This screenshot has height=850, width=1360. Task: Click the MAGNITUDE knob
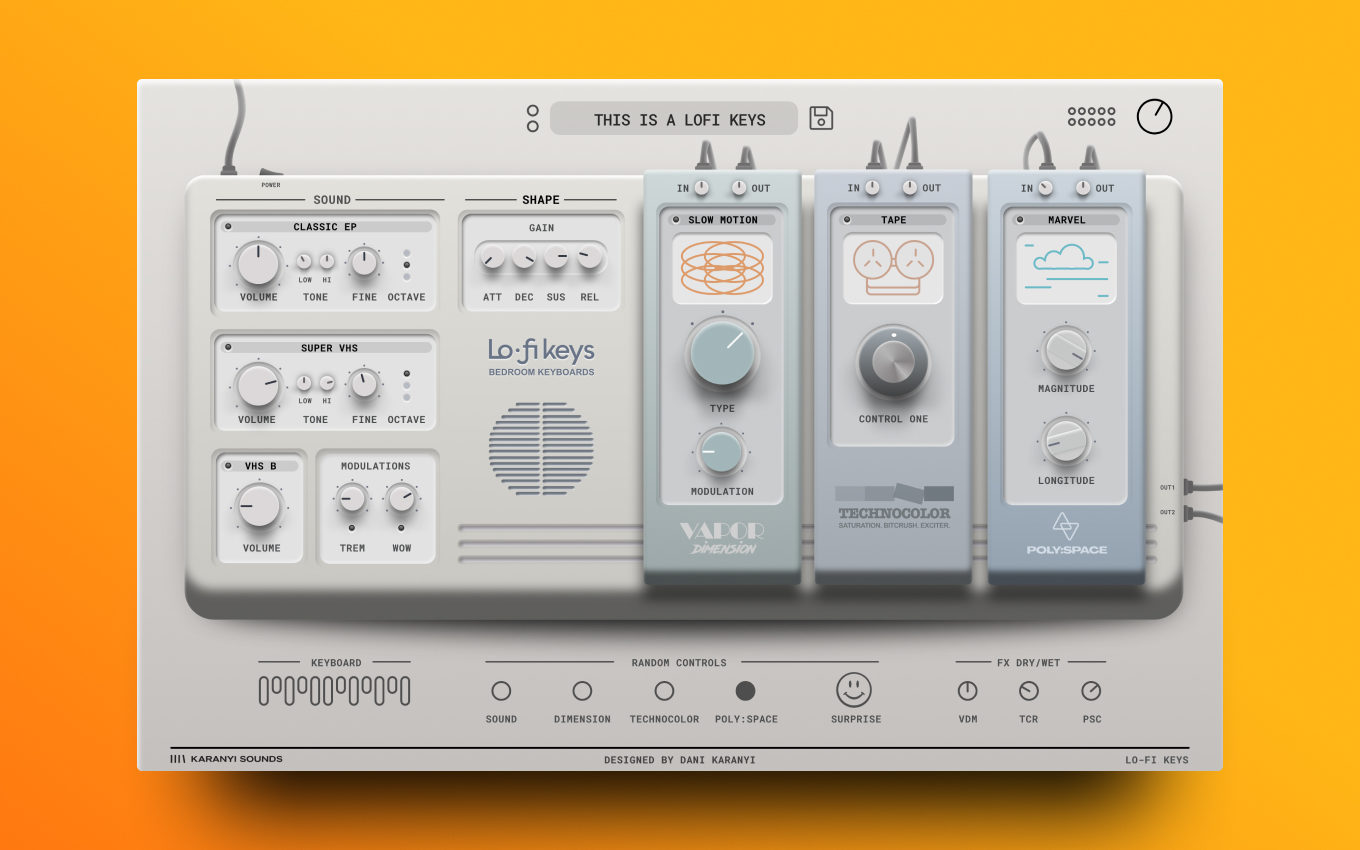pos(1065,351)
